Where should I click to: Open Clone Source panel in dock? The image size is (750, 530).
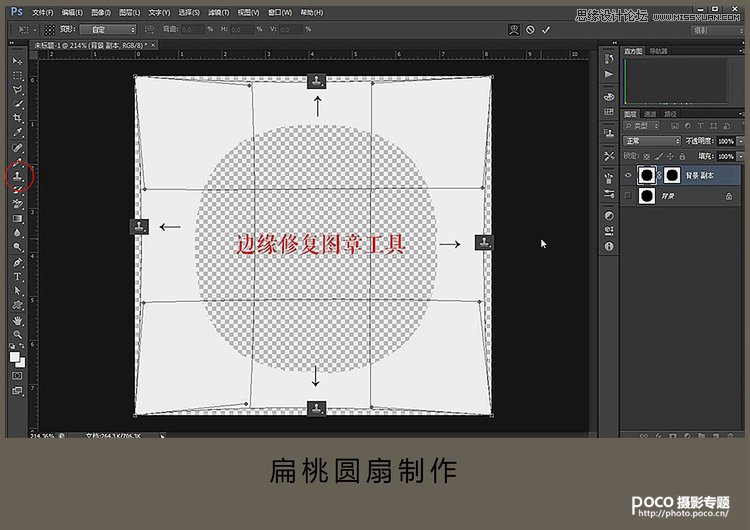tap(609, 133)
